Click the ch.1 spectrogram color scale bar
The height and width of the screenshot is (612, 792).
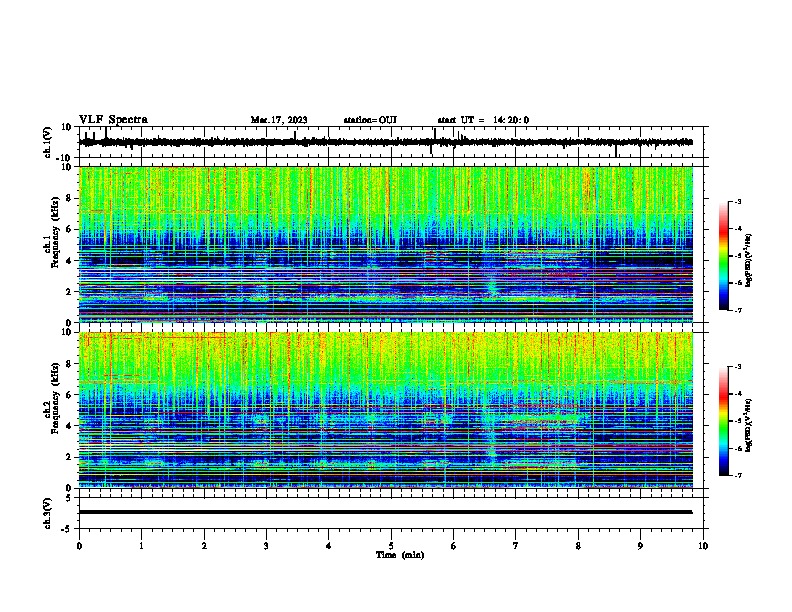point(724,256)
